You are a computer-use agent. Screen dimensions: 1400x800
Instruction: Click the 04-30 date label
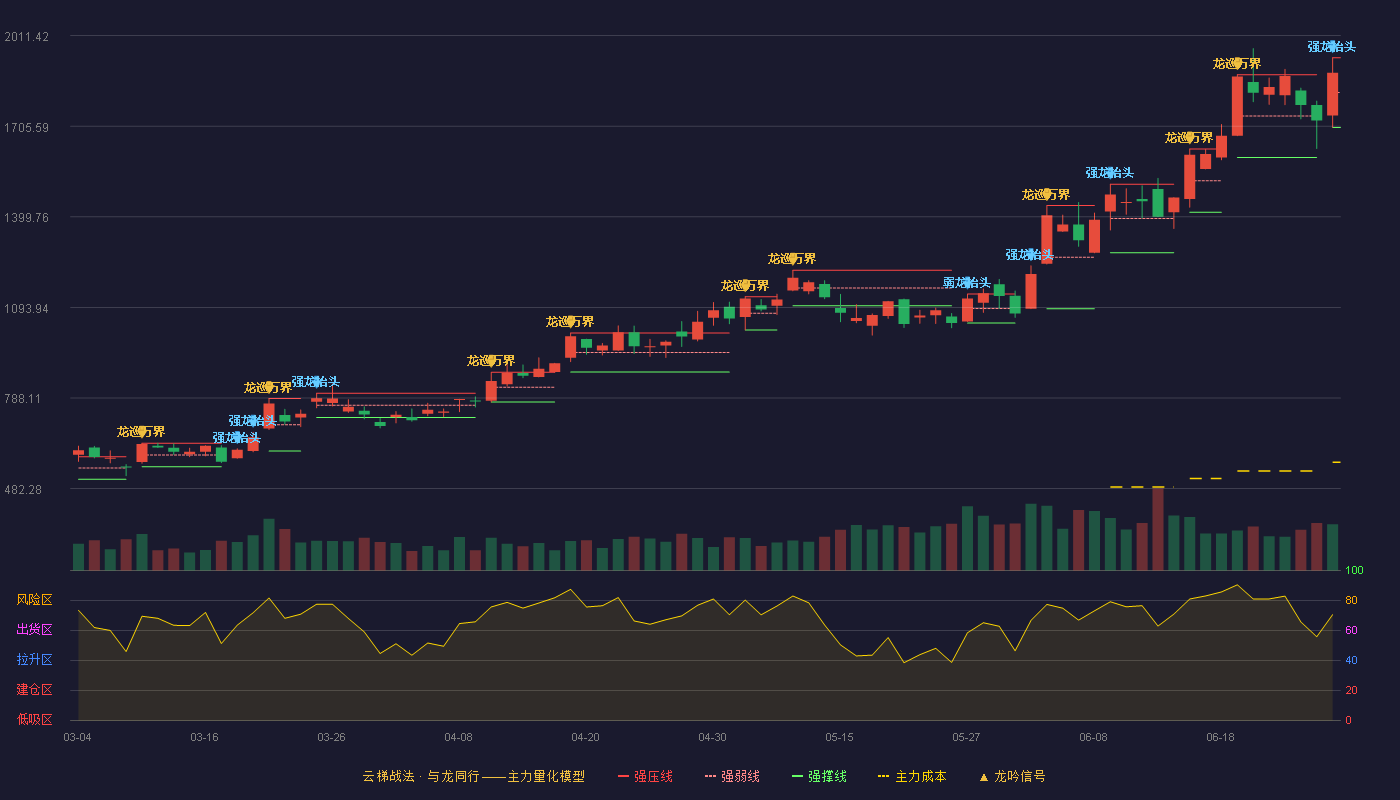coord(712,737)
